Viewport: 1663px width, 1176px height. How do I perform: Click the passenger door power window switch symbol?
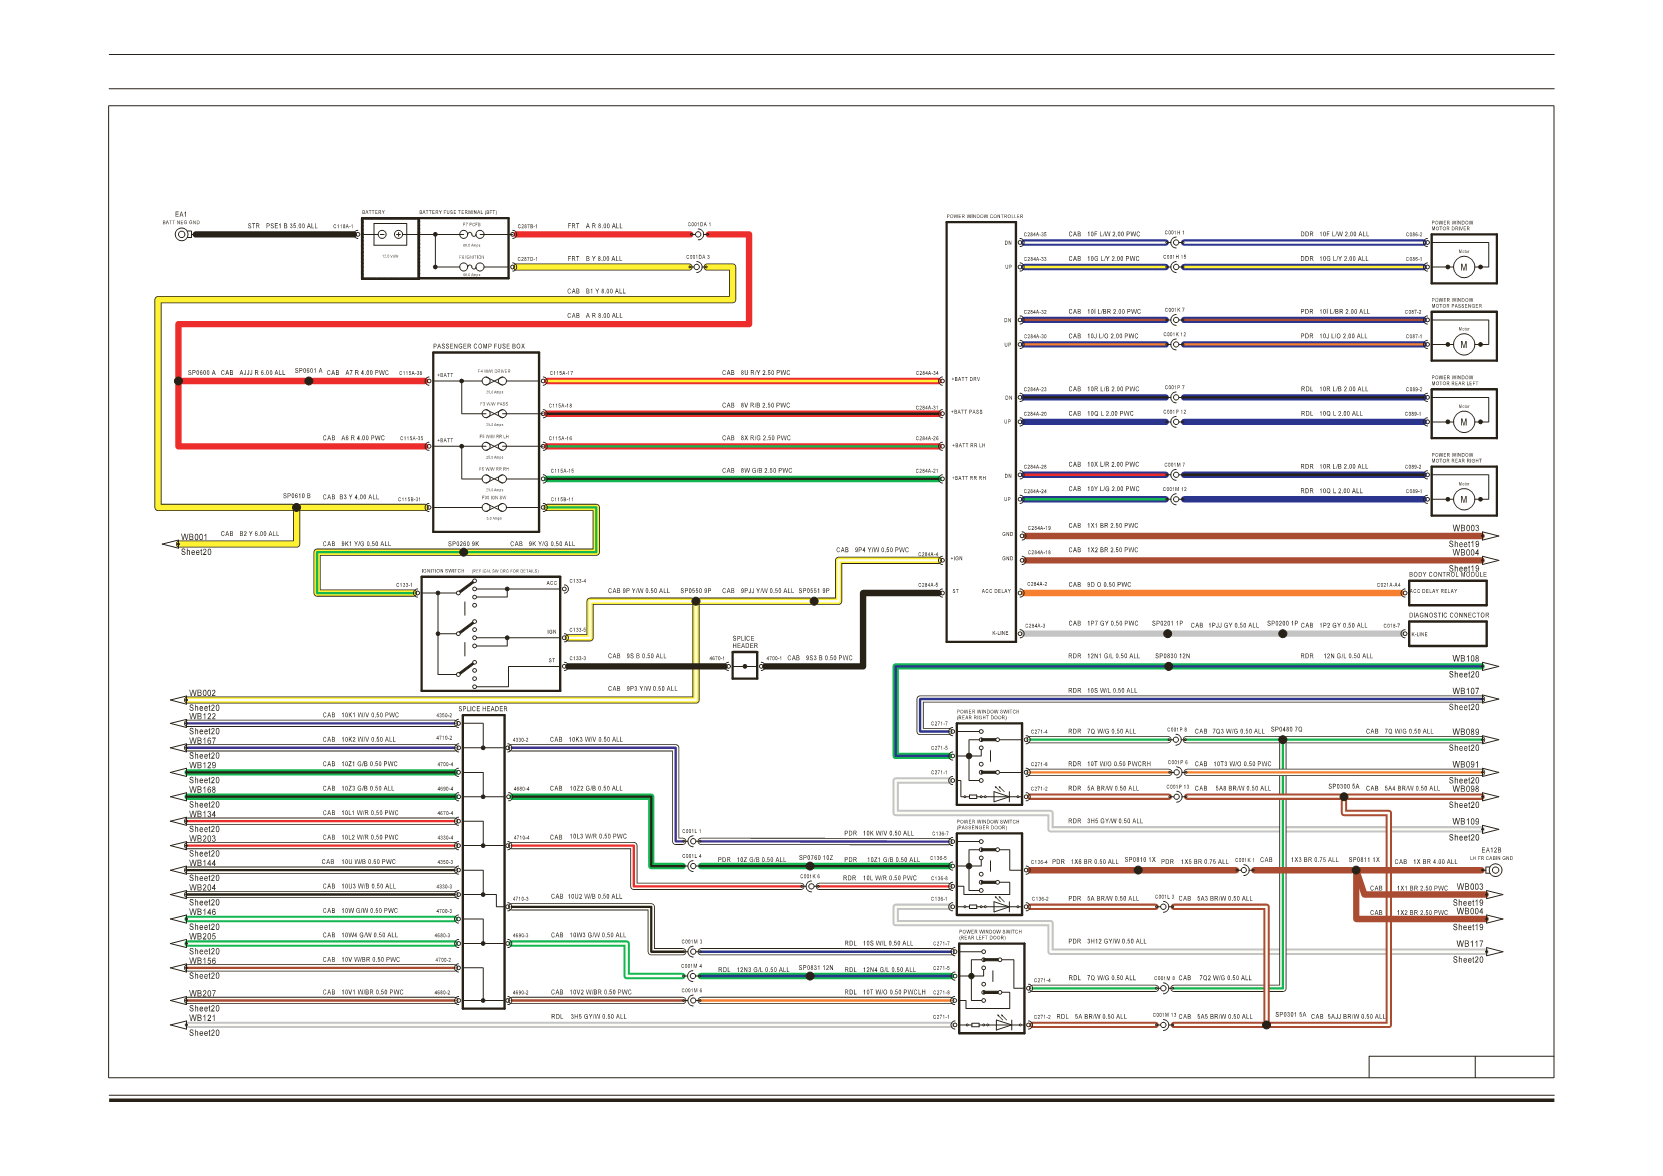990,874
